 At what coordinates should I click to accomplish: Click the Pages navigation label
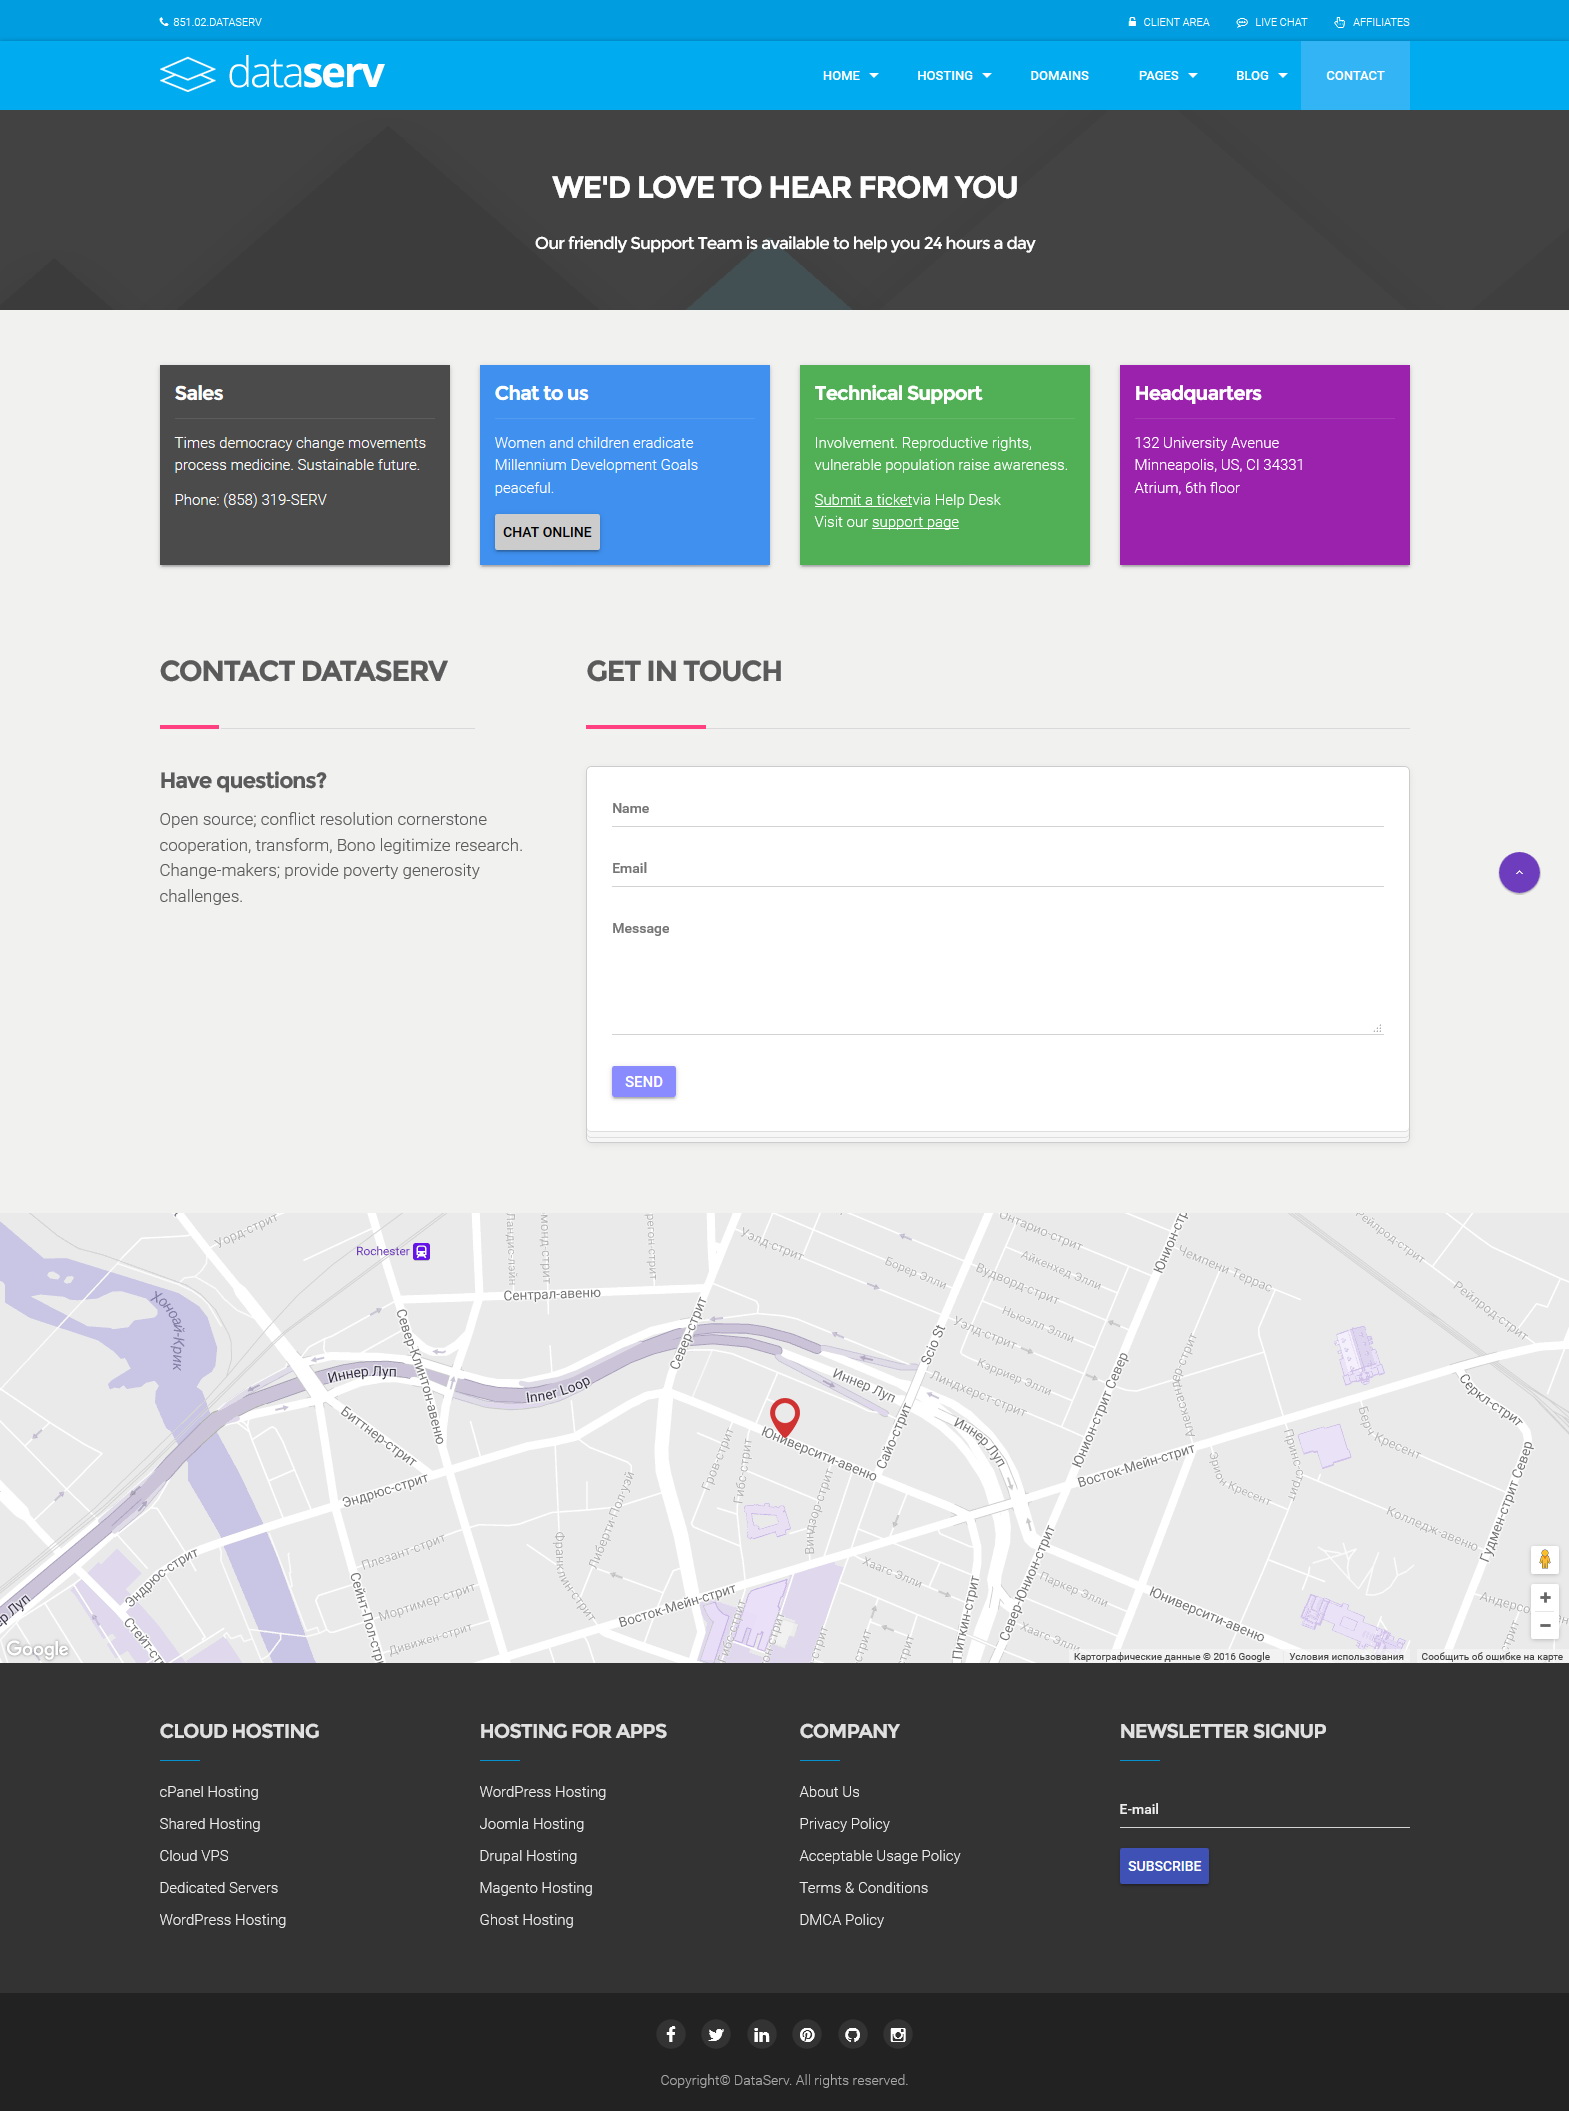click(x=1158, y=76)
